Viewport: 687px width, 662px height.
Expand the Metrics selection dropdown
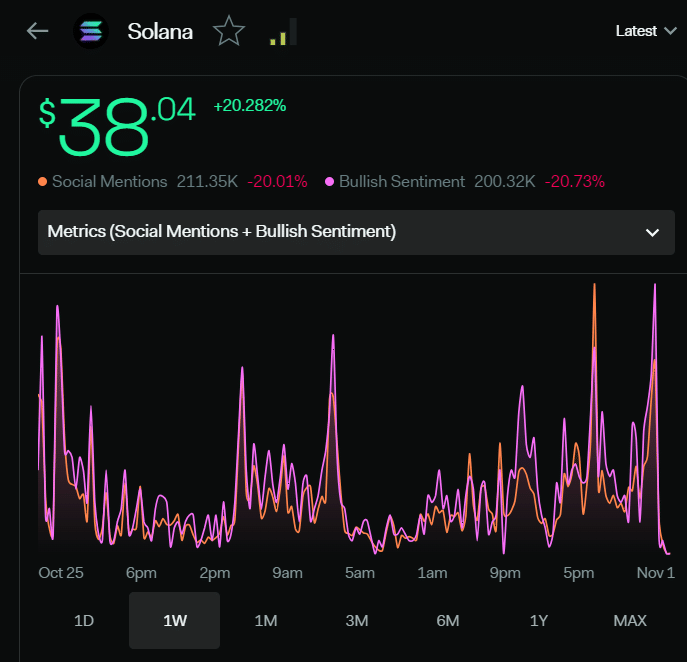click(x=356, y=232)
